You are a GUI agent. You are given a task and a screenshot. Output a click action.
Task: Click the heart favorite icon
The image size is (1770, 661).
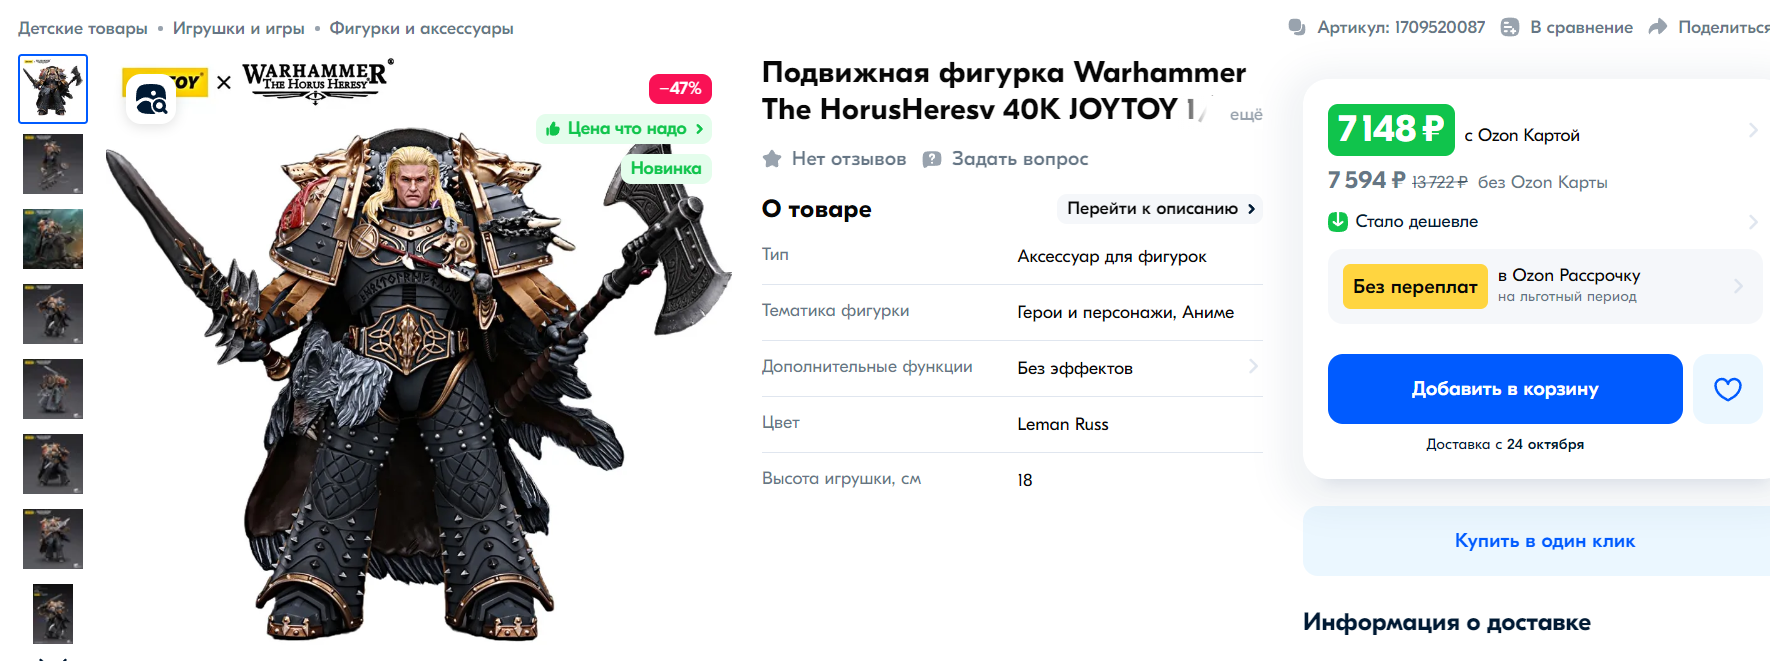[1727, 389]
